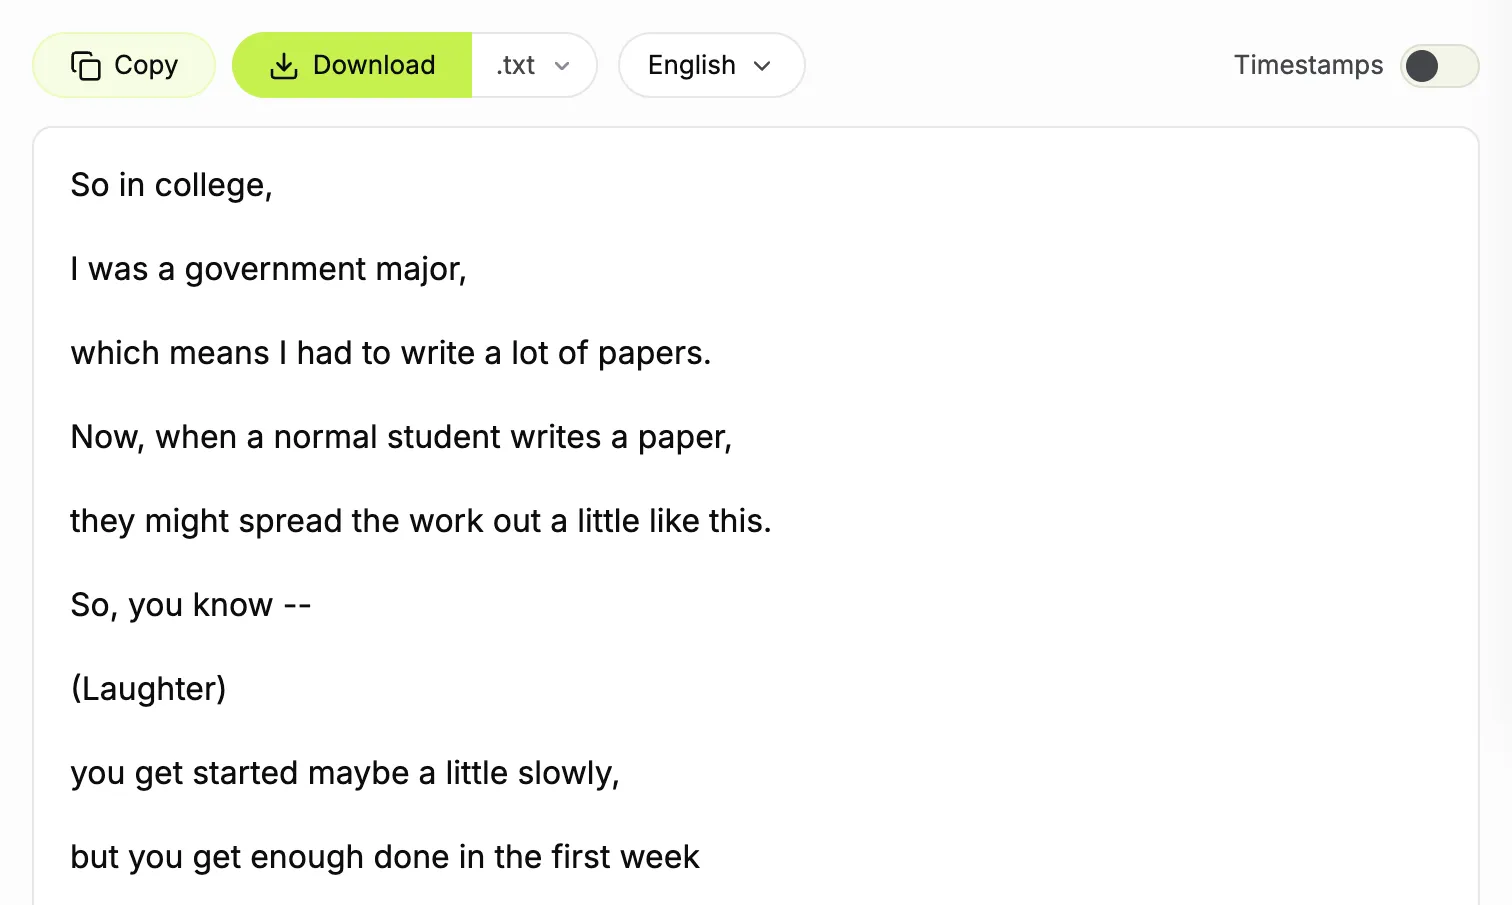
Task: Click "they might spread the work out" line
Action: 420,521
